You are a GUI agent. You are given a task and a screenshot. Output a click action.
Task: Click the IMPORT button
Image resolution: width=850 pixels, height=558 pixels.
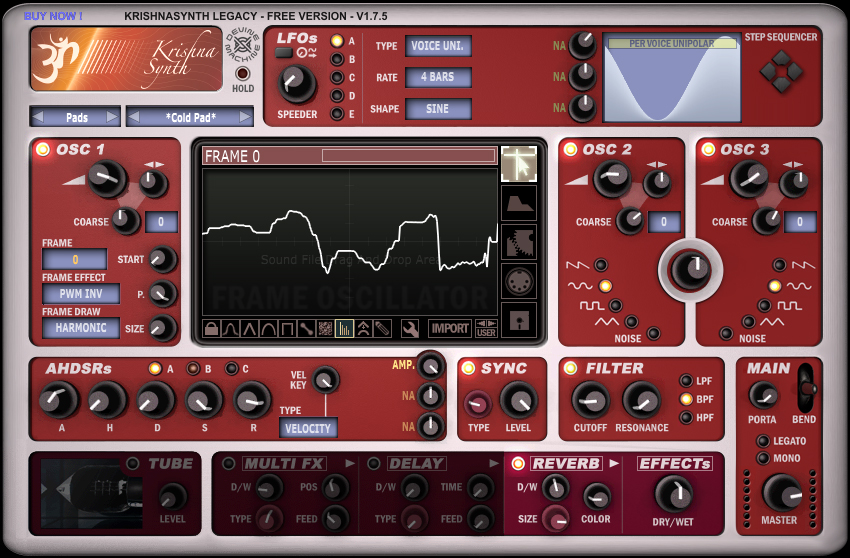tap(449, 329)
